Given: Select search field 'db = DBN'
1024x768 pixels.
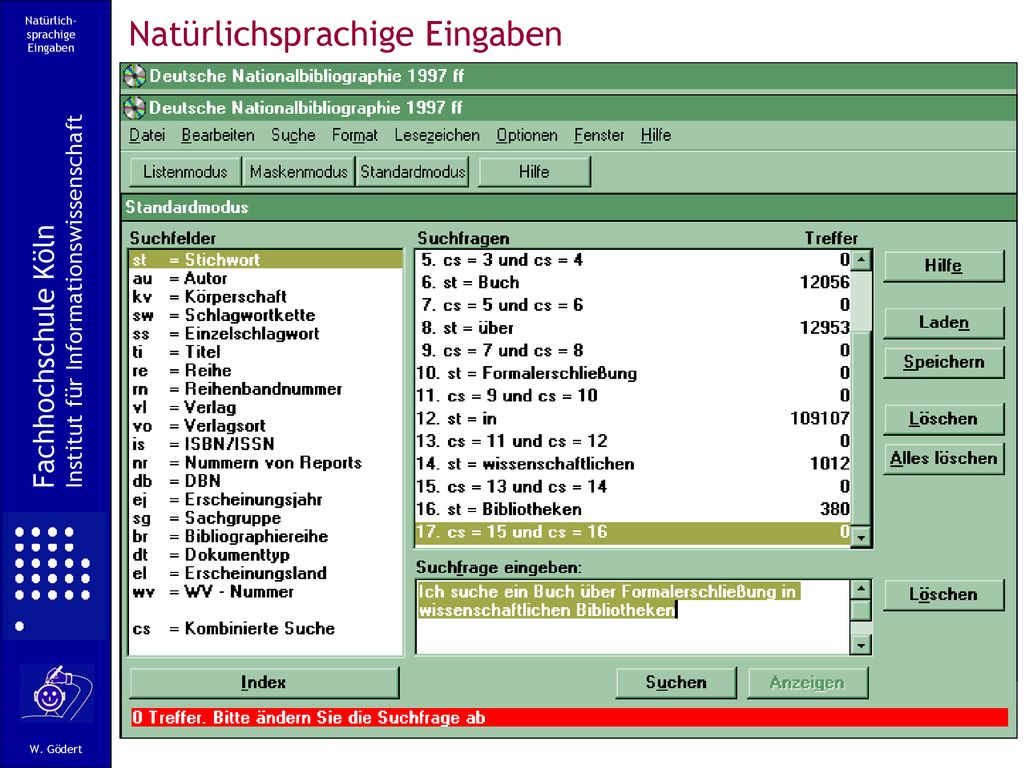Looking at the screenshot, I should (x=266, y=481).
